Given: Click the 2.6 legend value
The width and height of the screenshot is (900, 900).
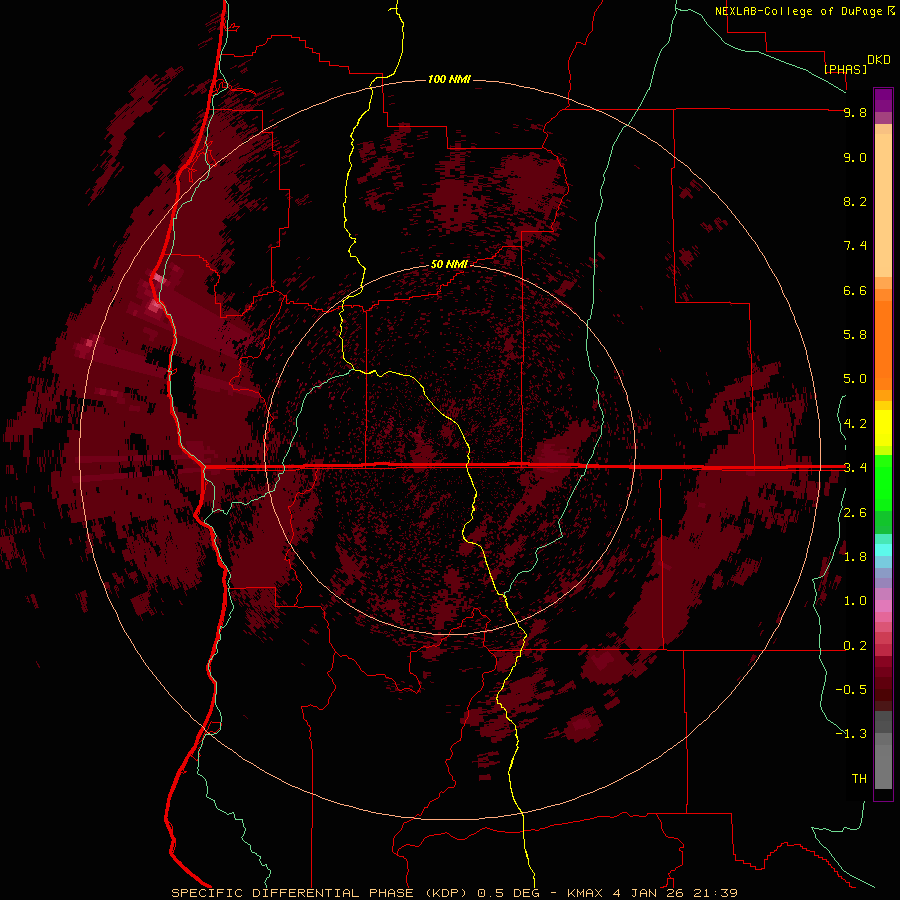Looking at the screenshot, I should [x=855, y=513].
